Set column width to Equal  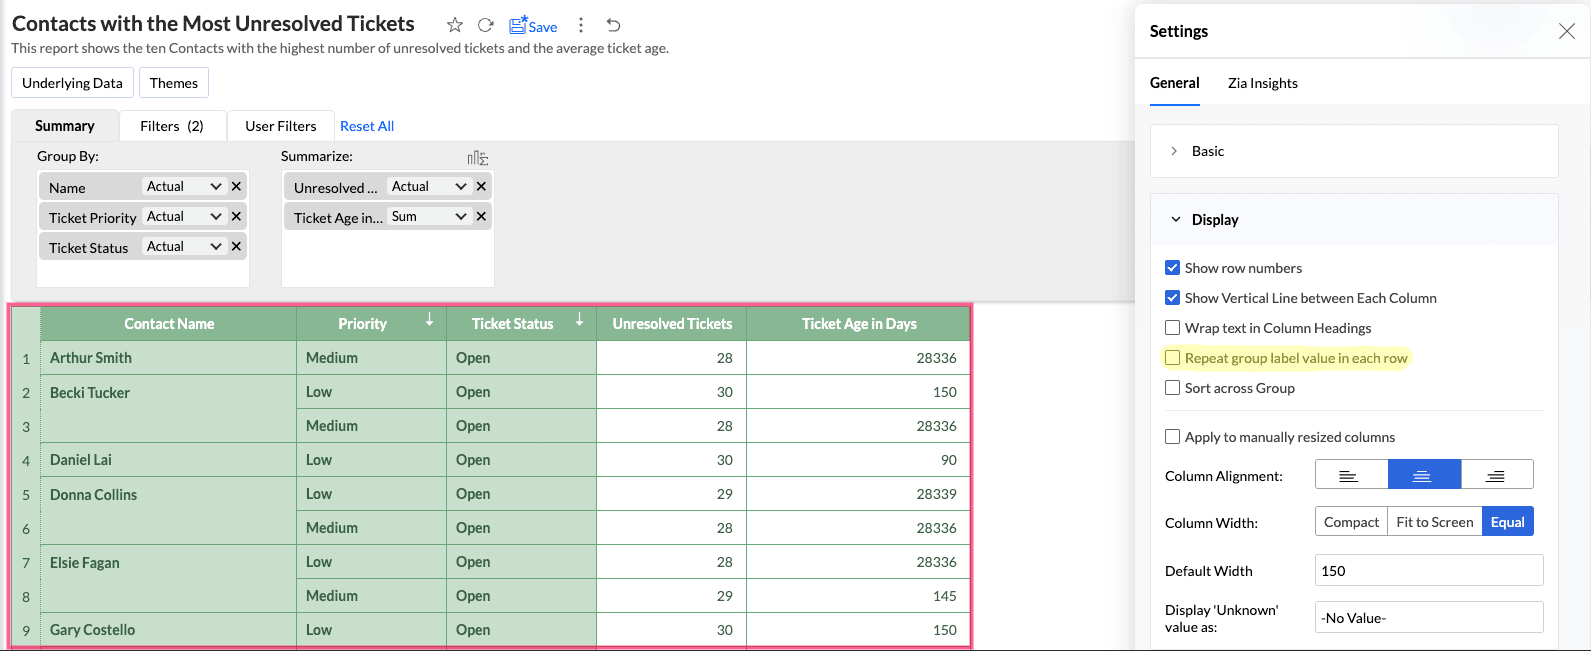click(x=1508, y=522)
